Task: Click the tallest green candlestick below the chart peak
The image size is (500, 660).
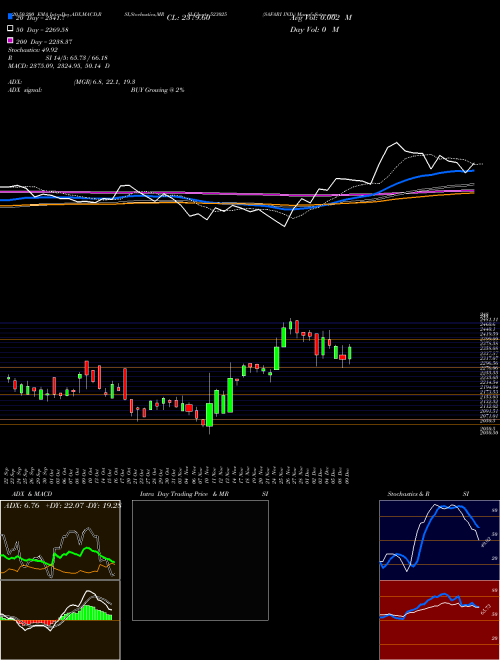Action: click(x=230, y=395)
